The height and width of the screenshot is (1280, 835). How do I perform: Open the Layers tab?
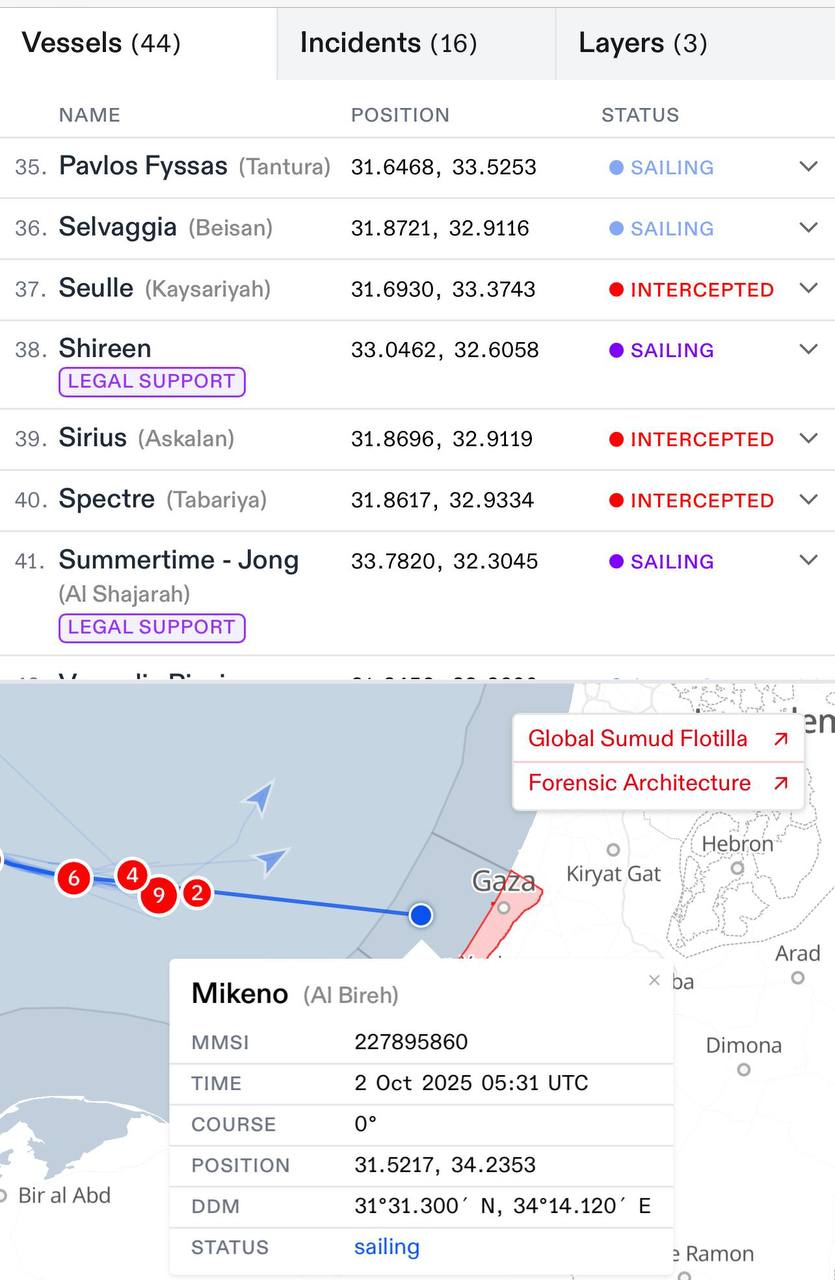click(642, 43)
